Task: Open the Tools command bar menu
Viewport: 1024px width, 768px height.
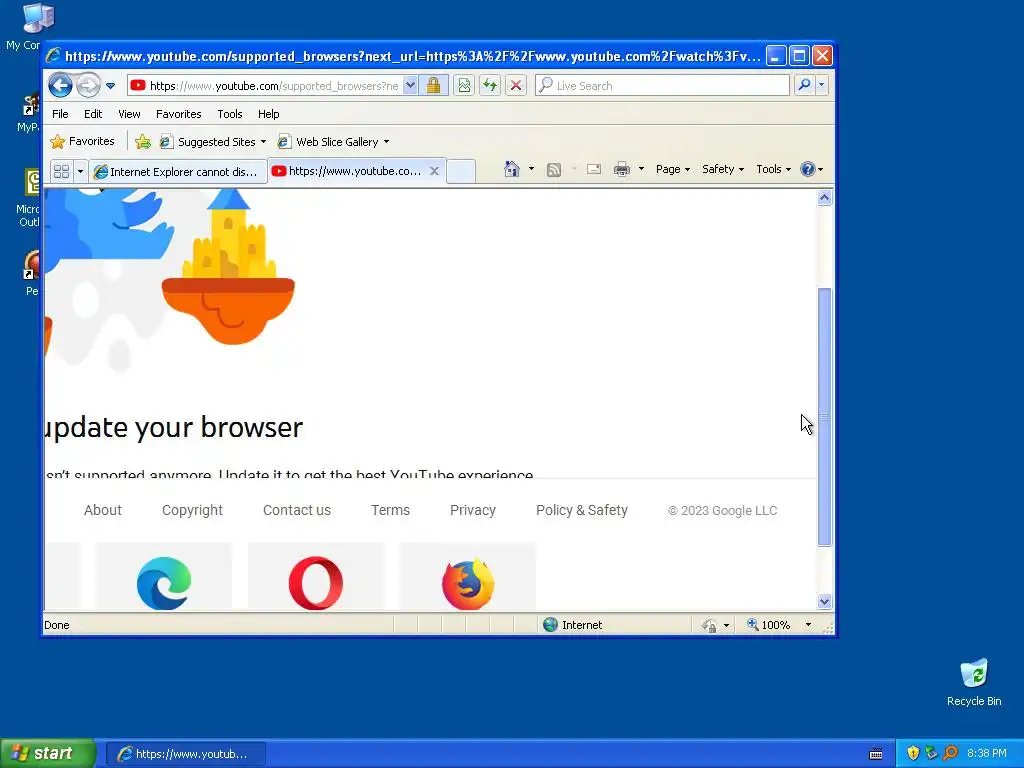Action: 773,169
